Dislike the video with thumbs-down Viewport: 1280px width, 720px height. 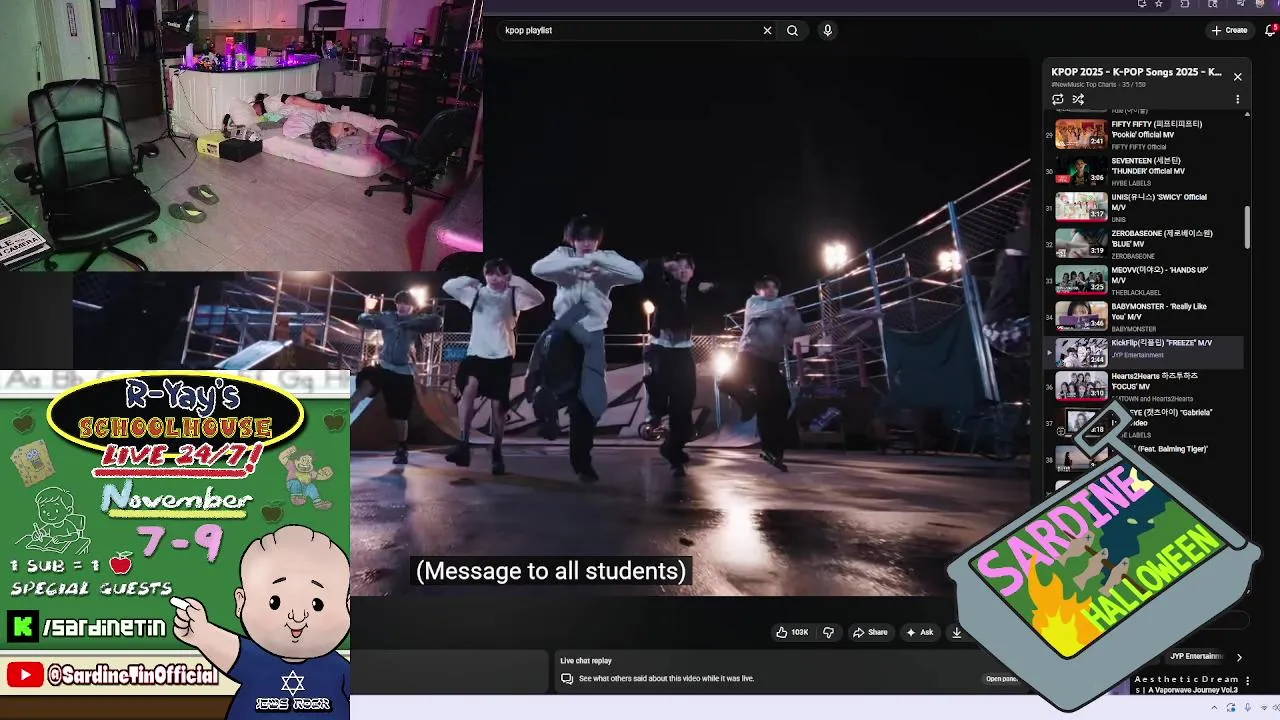tap(828, 632)
